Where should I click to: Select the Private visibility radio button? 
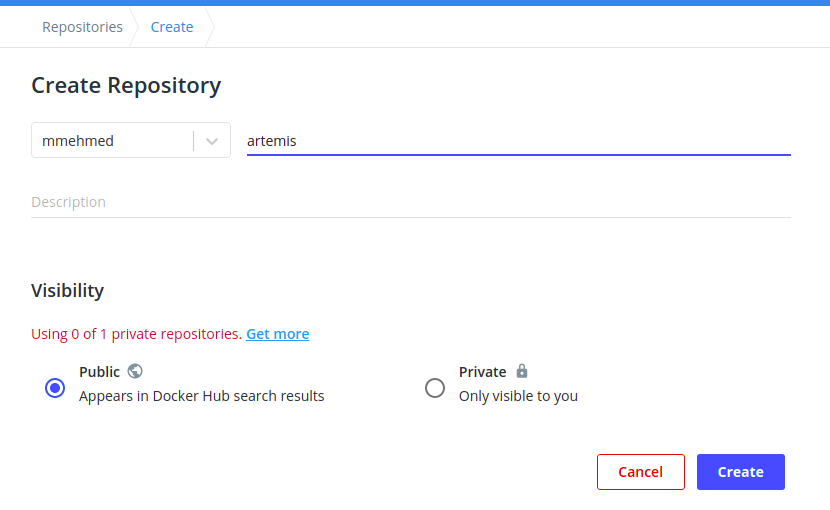[435, 388]
